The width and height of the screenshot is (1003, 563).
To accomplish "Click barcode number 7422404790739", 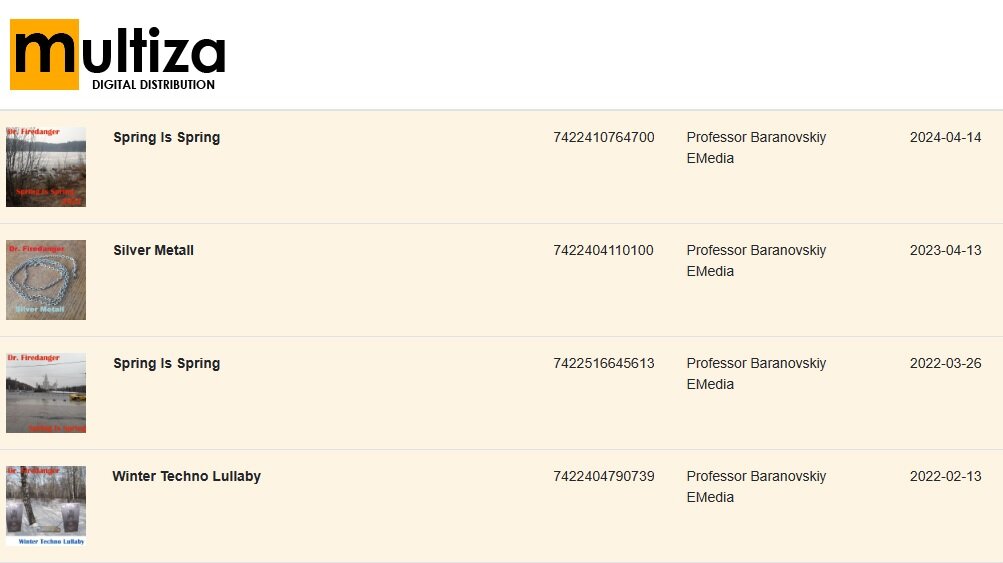I will click(x=604, y=477).
